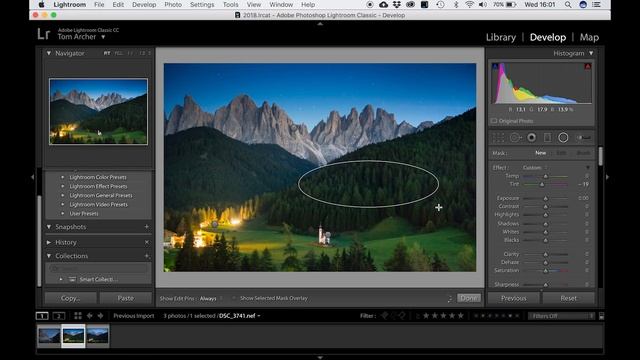Clear History with the X icon

coord(147,242)
